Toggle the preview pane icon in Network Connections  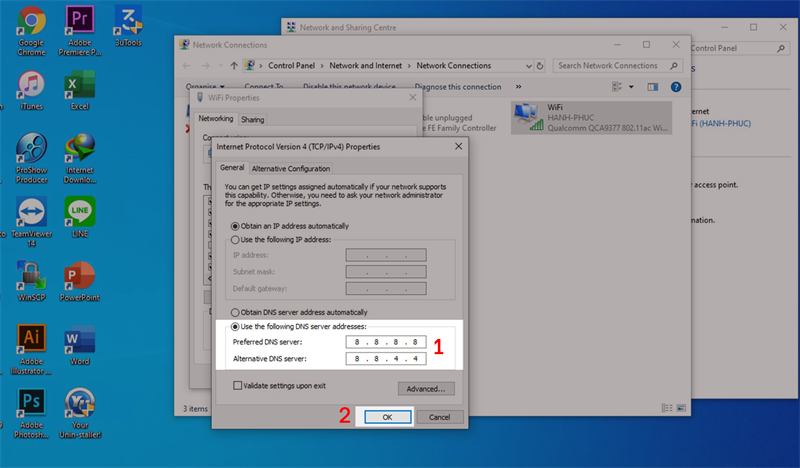(653, 87)
